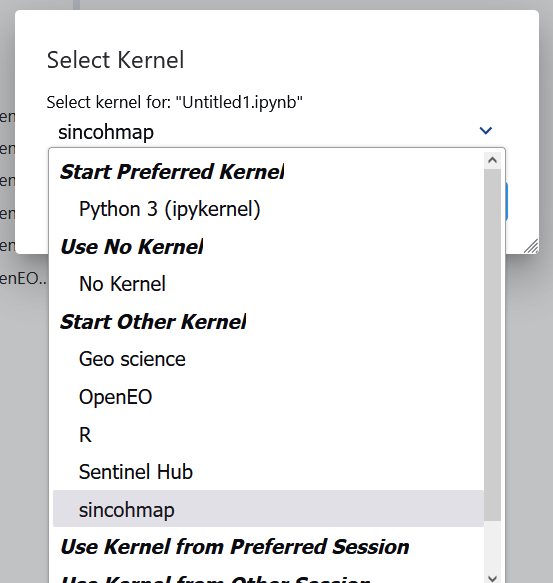This screenshot has width=553, height=583.
Task: Click the kernel dropdown chevron arrow
Action: [486, 131]
